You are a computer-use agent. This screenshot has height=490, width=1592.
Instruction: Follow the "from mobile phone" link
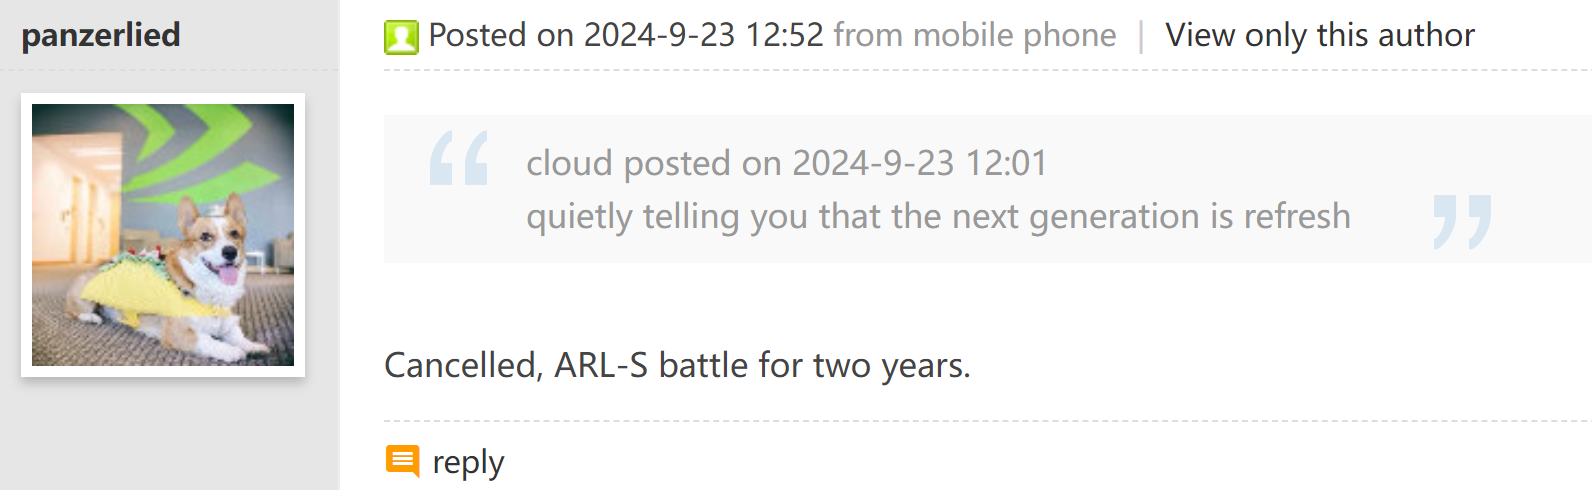(x=974, y=35)
